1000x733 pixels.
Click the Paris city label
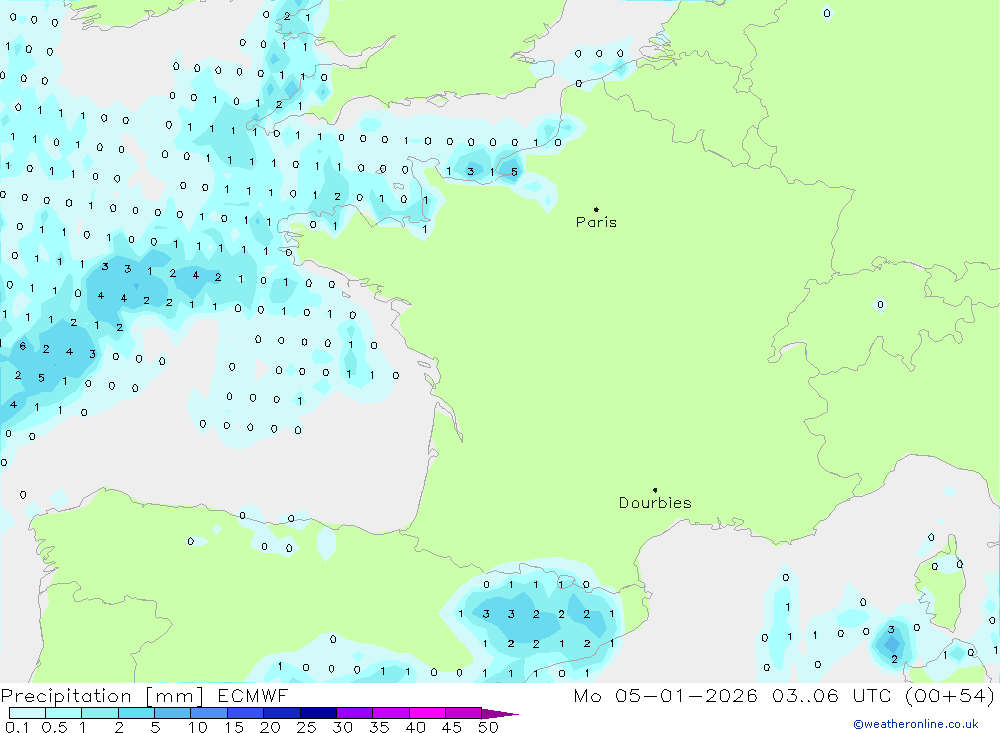click(596, 222)
